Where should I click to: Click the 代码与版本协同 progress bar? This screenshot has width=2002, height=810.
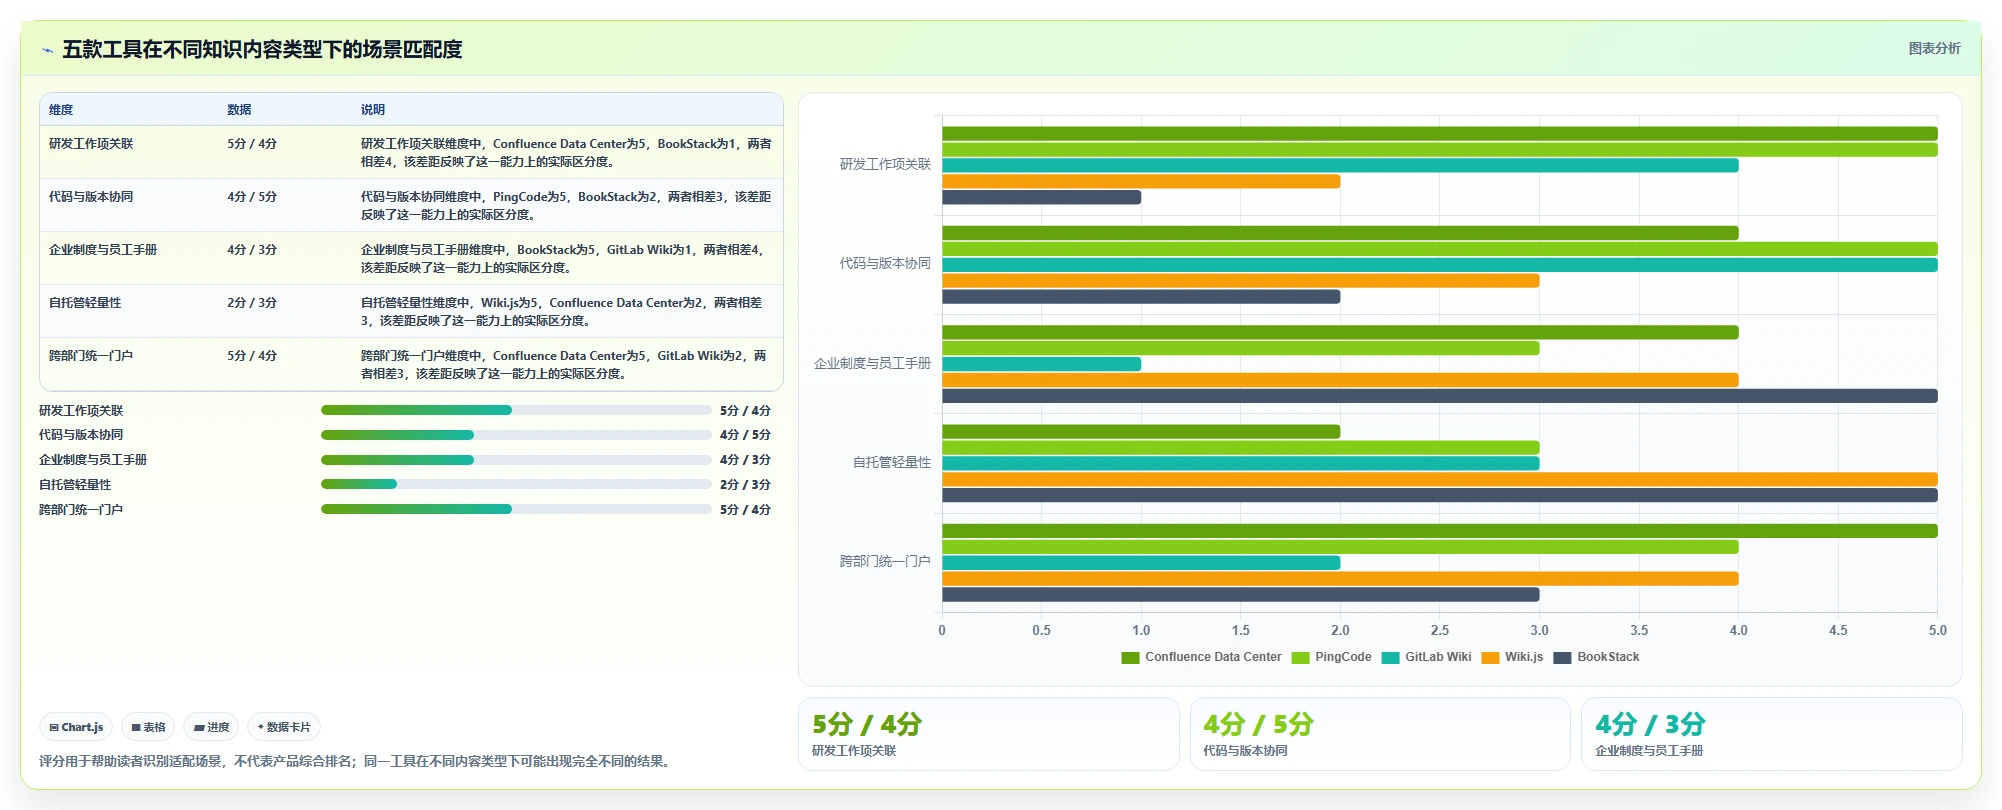516,435
